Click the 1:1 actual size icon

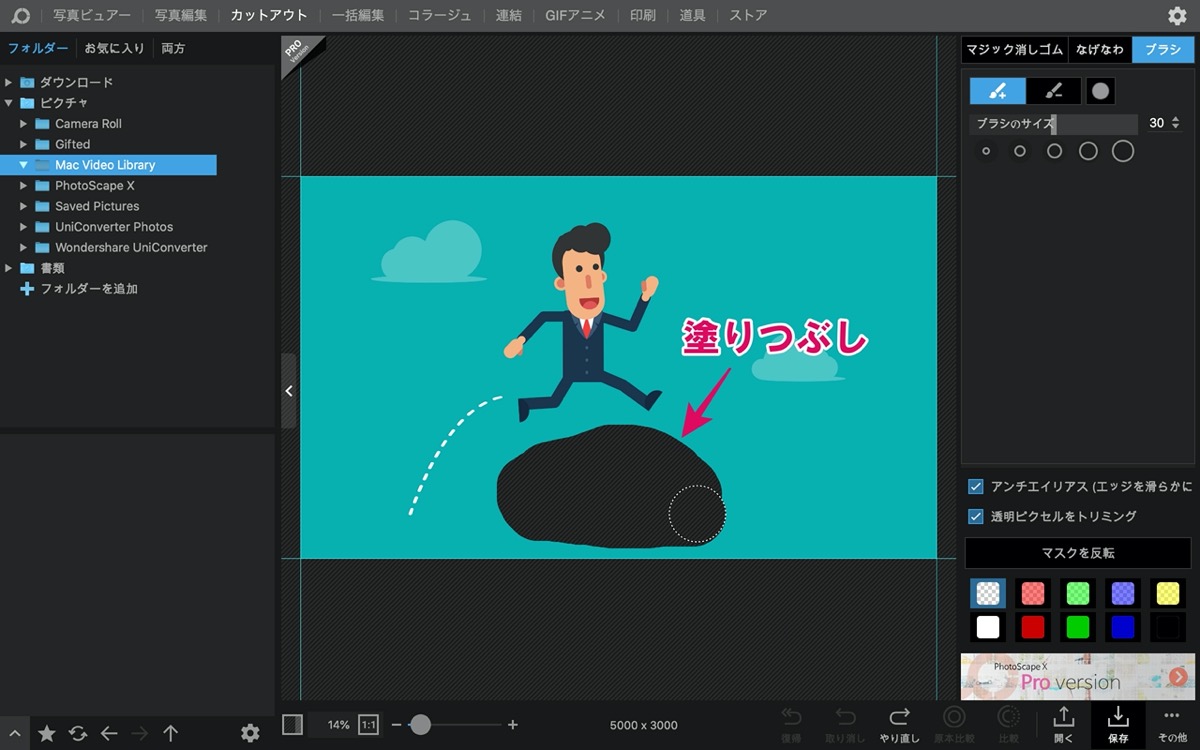368,724
